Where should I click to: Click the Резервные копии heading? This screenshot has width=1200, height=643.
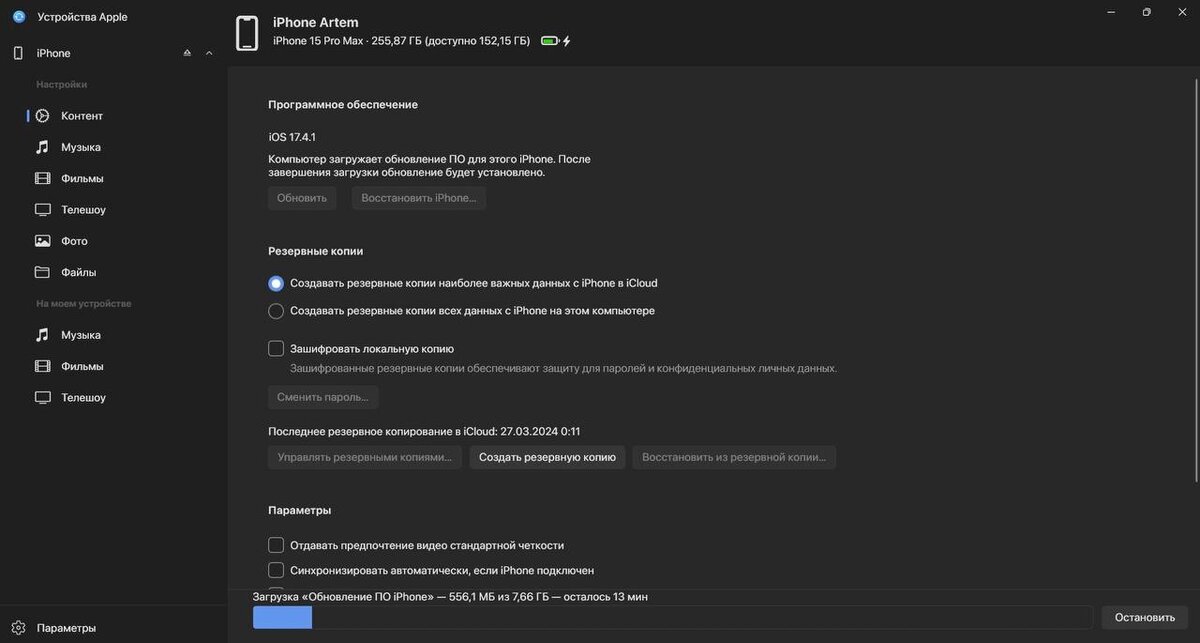point(316,251)
